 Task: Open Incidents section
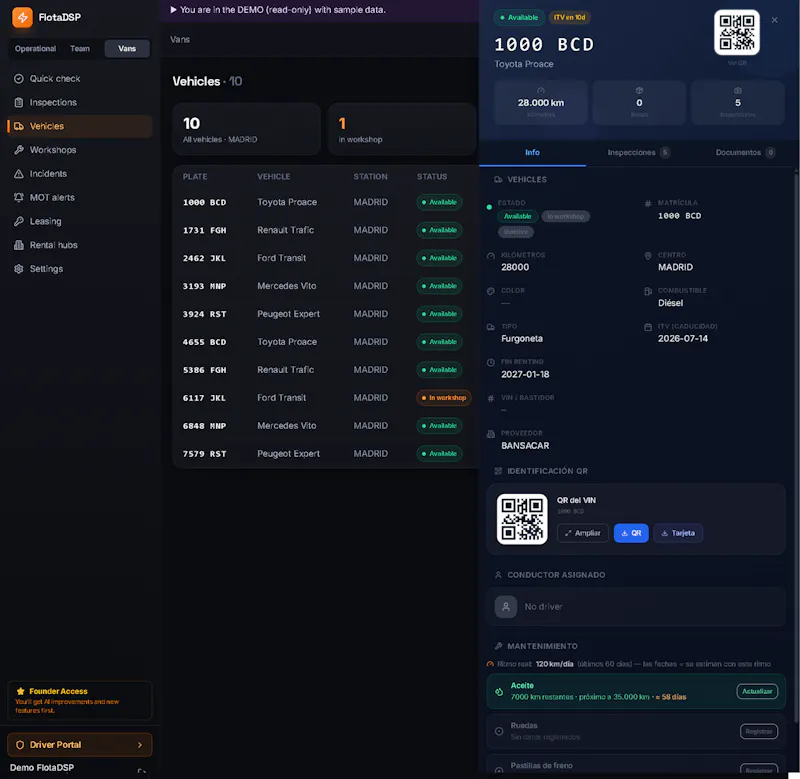click(x=79, y=173)
